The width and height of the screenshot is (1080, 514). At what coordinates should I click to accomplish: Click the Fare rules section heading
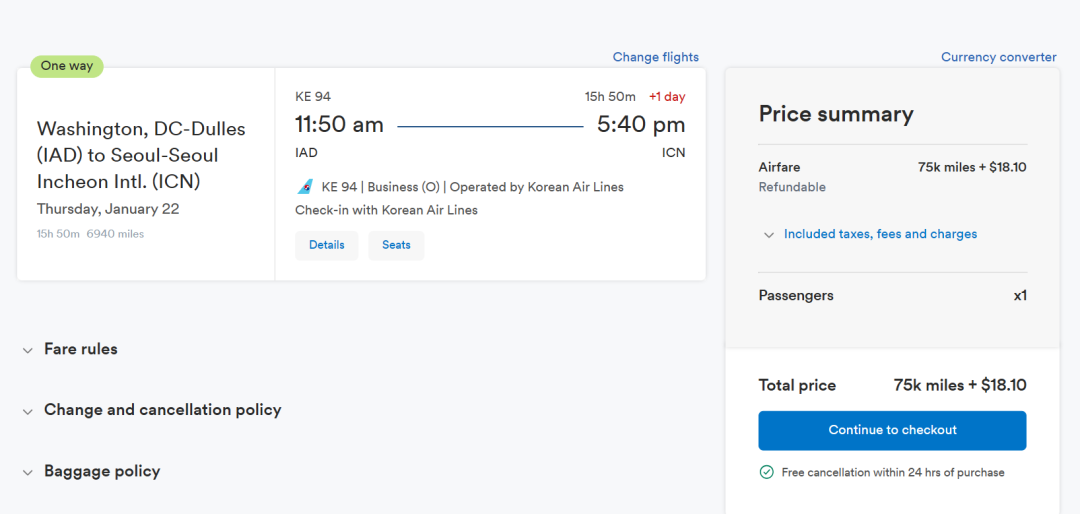tap(81, 349)
